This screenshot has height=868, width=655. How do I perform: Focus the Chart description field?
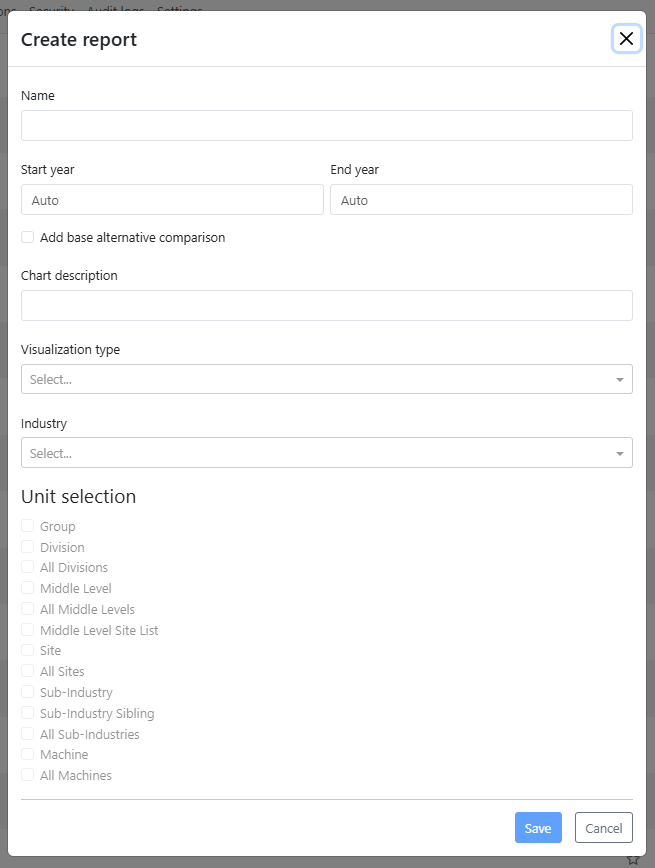click(327, 306)
